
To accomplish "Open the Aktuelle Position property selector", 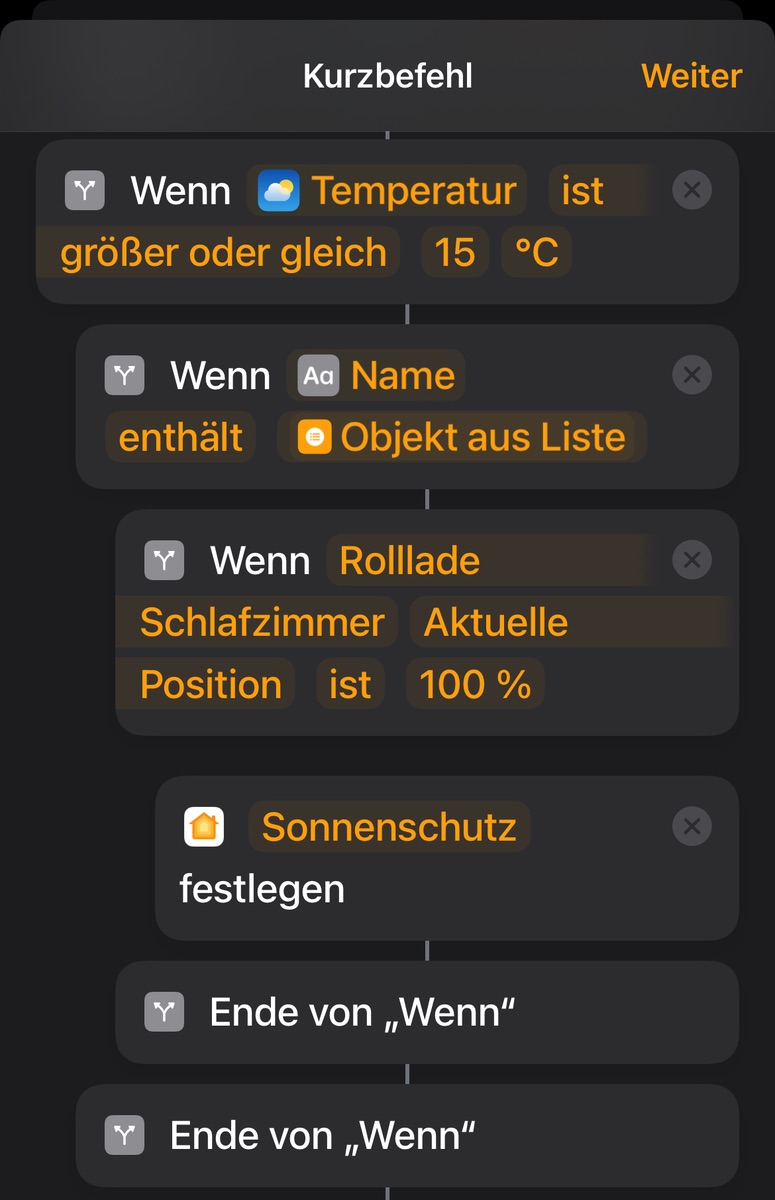I will click(x=495, y=622).
